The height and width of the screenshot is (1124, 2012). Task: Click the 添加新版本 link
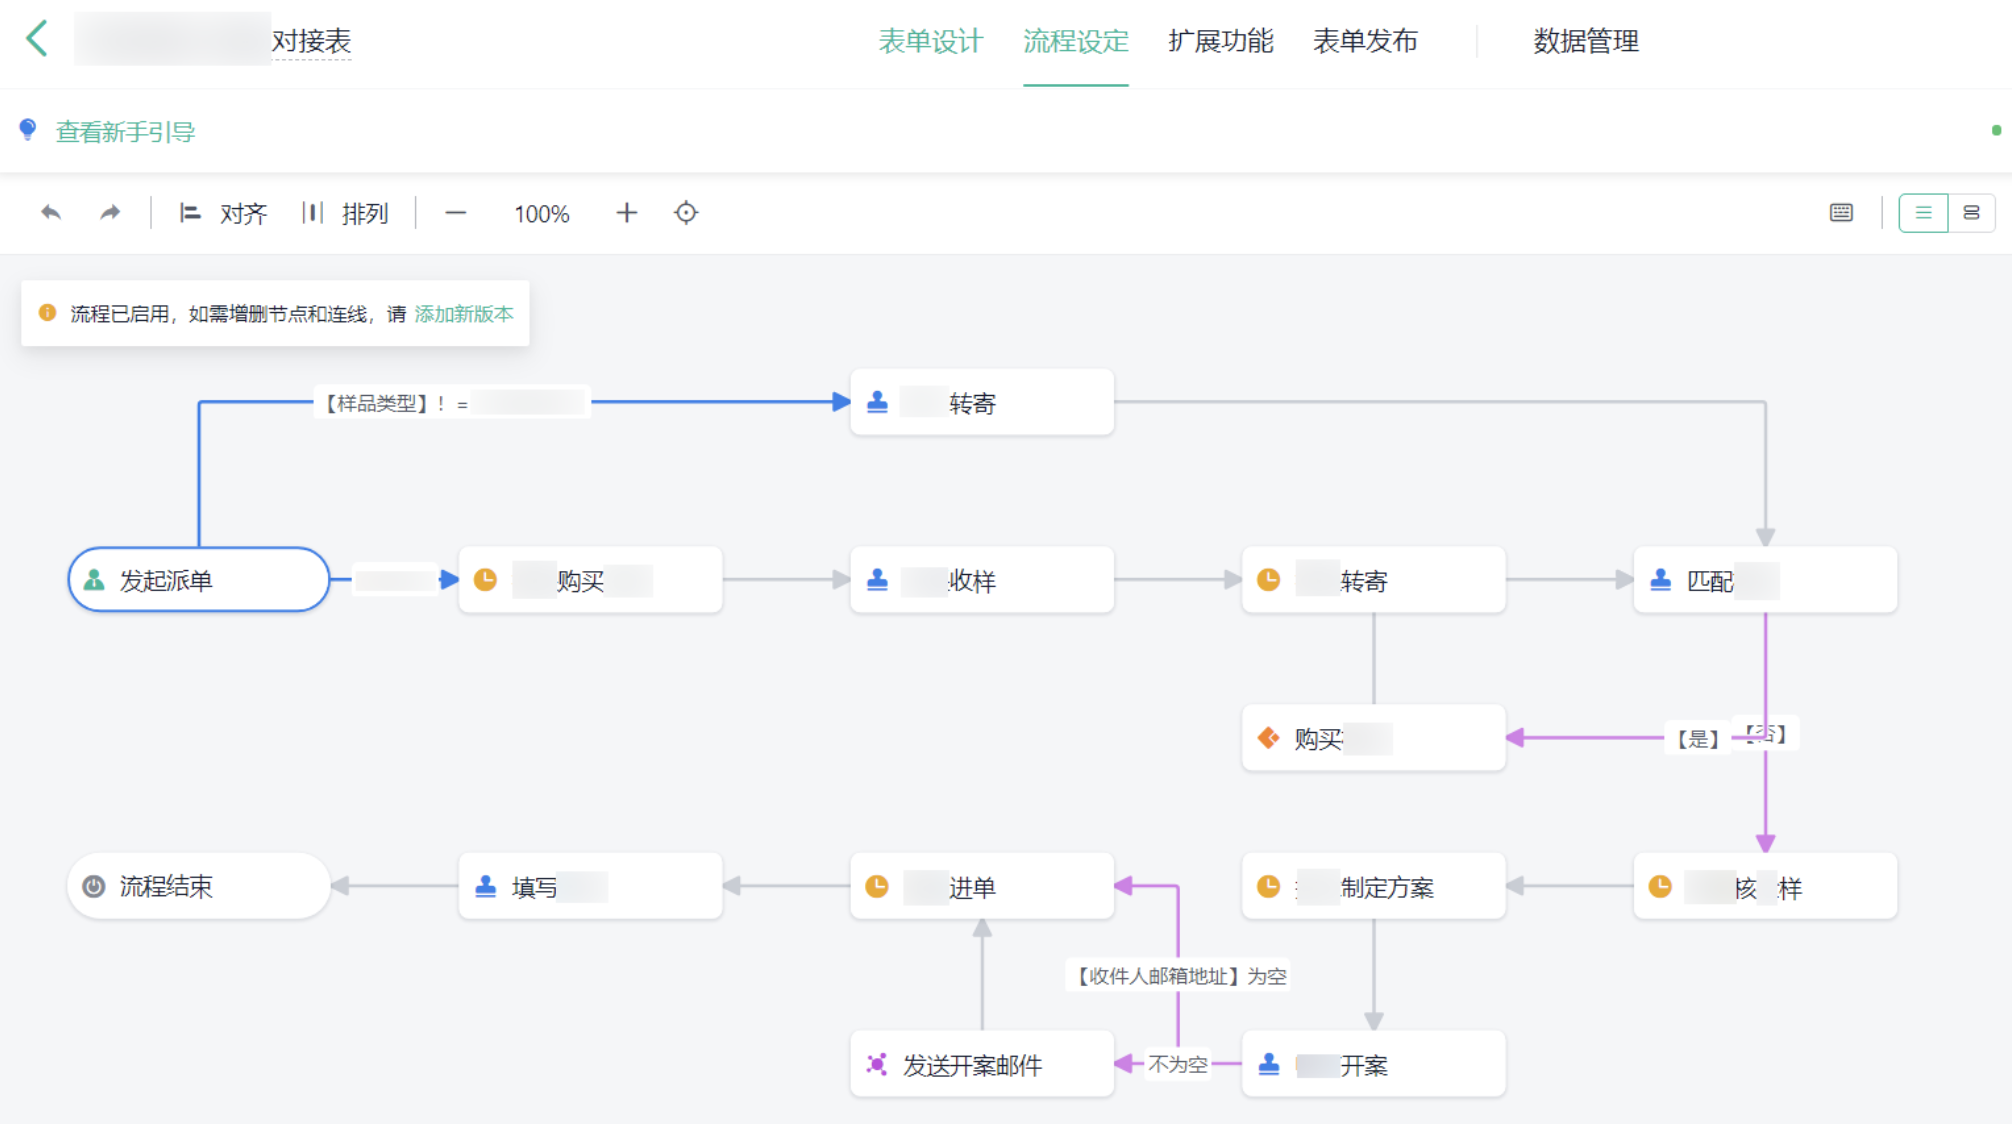(463, 314)
